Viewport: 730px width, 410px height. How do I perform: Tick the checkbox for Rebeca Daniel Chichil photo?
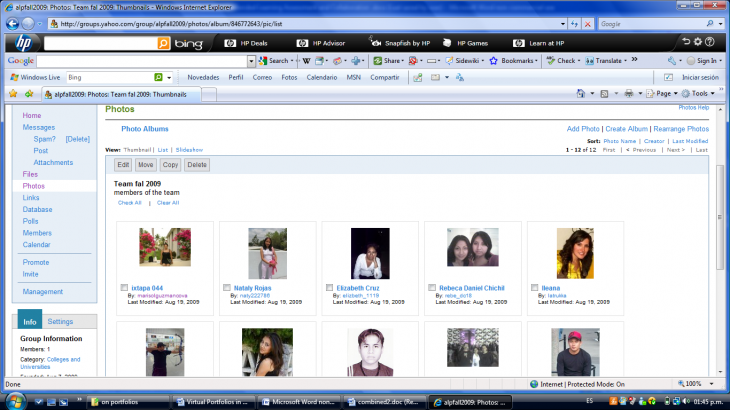coord(432,288)
